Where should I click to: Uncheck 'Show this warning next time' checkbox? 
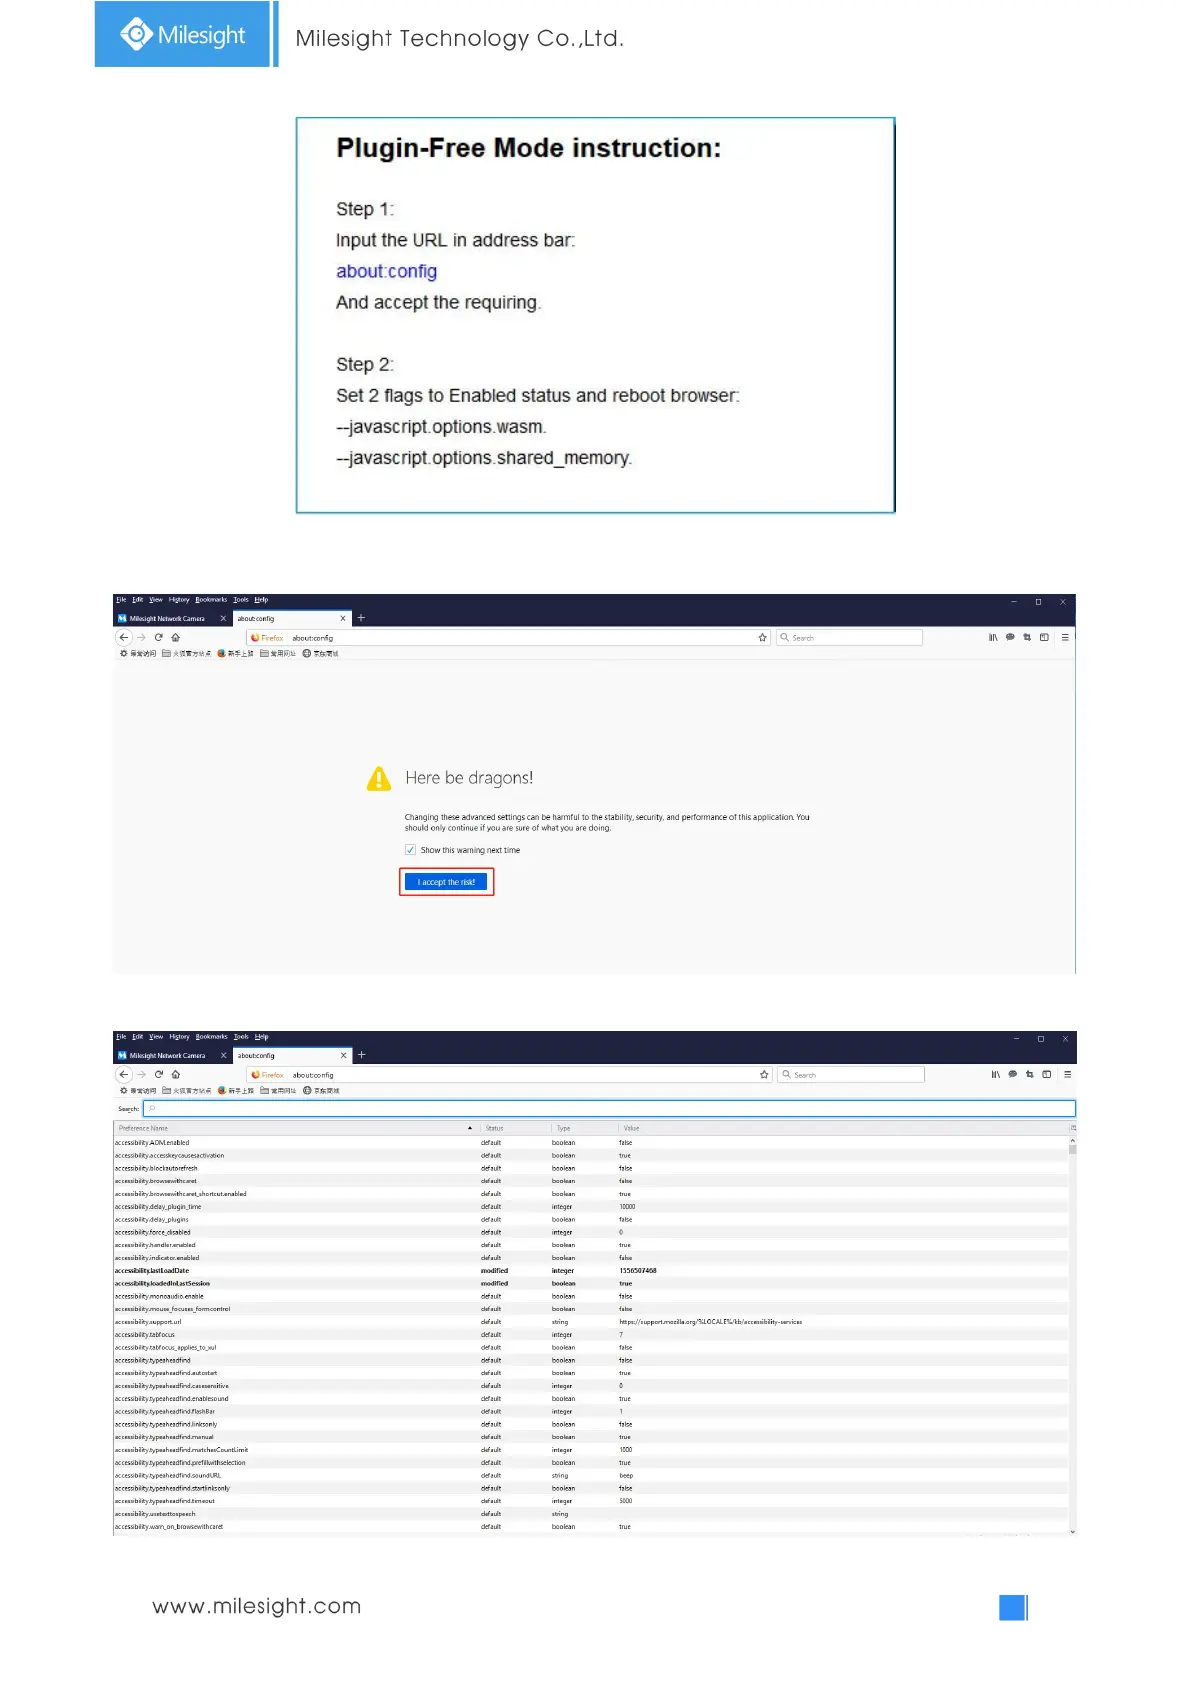(410, 850)
